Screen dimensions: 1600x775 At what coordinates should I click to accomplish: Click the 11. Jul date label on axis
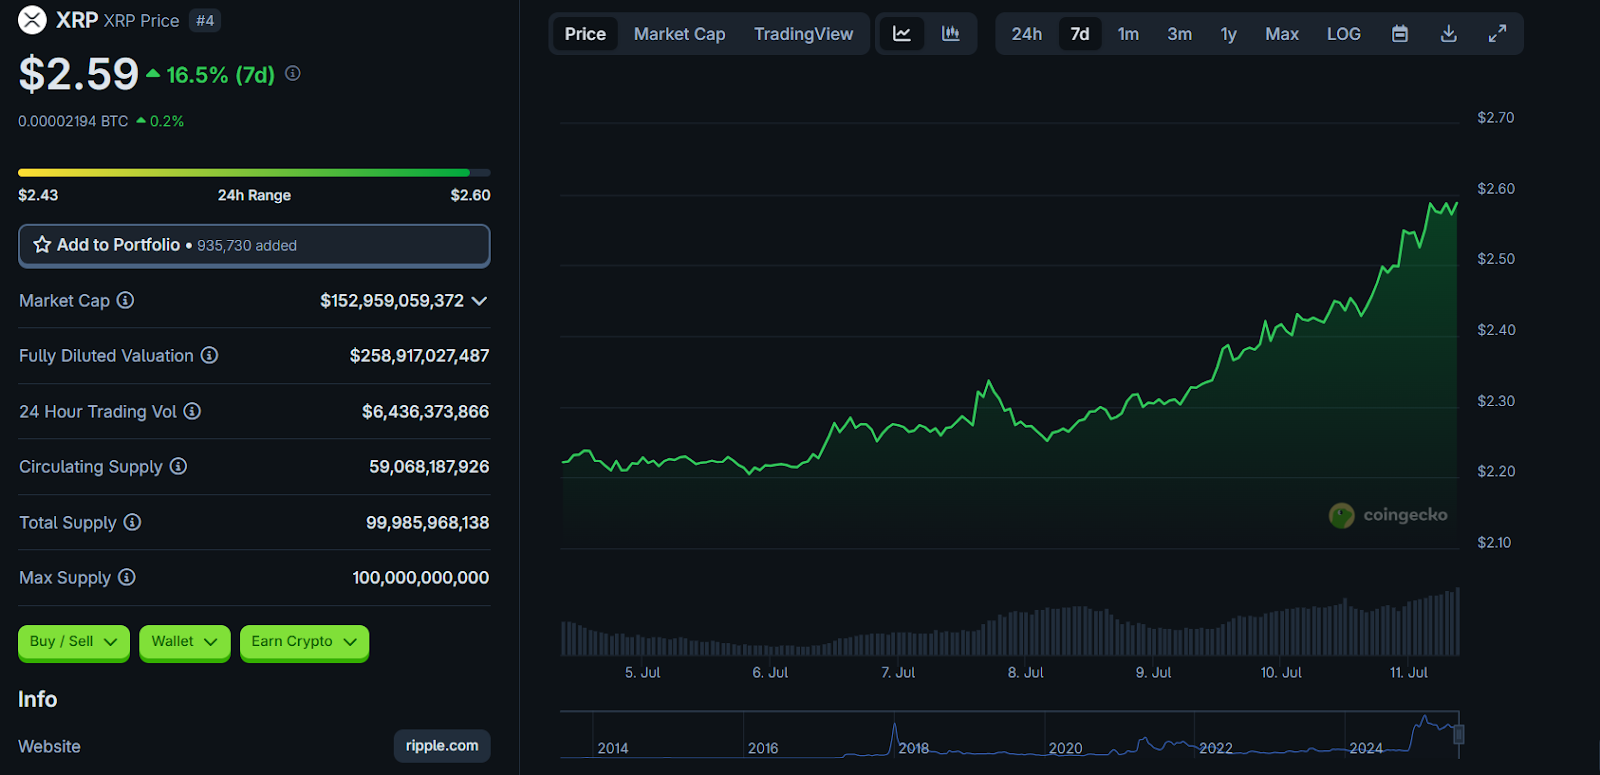coord(1409,673)
